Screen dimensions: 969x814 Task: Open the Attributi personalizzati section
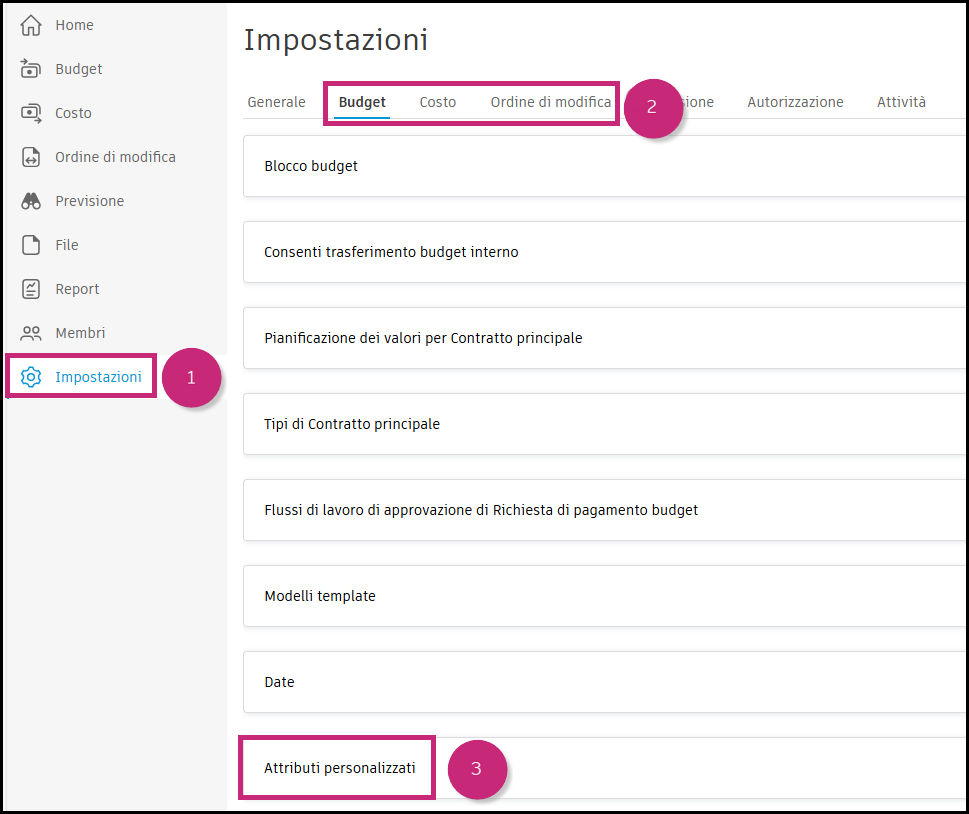point(336,767)
